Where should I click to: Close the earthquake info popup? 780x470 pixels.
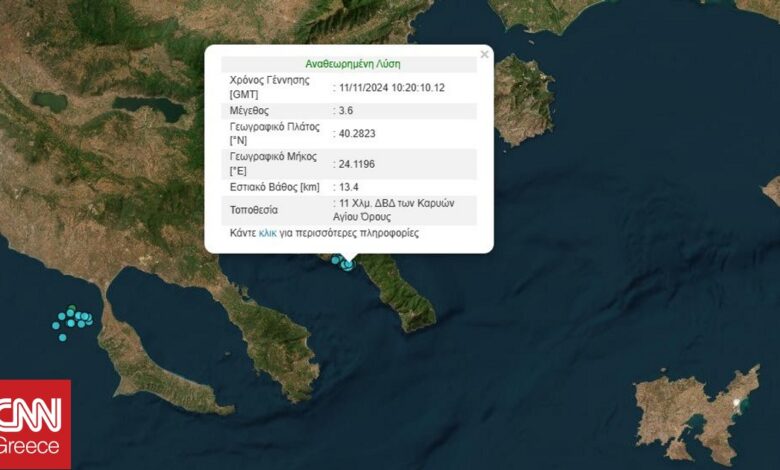(x=484, y=55)
